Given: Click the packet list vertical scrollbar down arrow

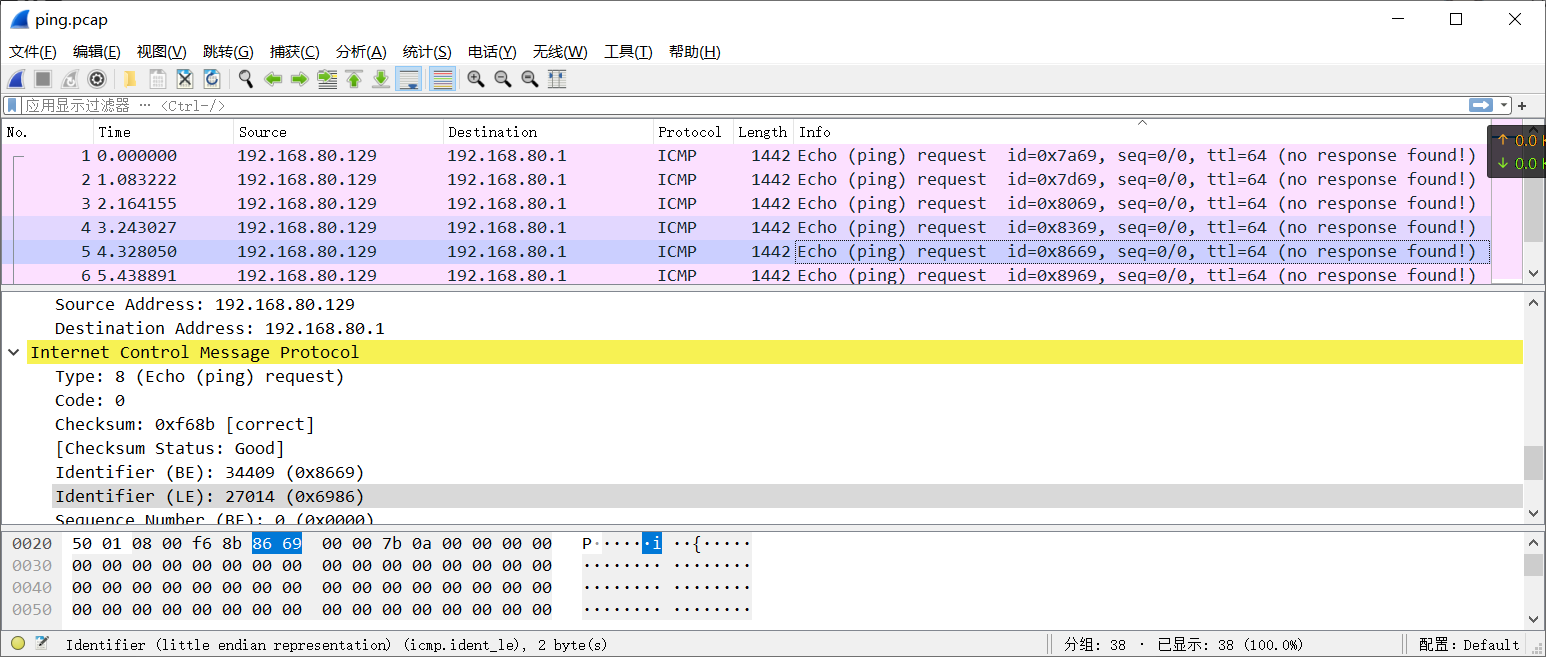Looking at the screenshot, I should coord(1533,273).
